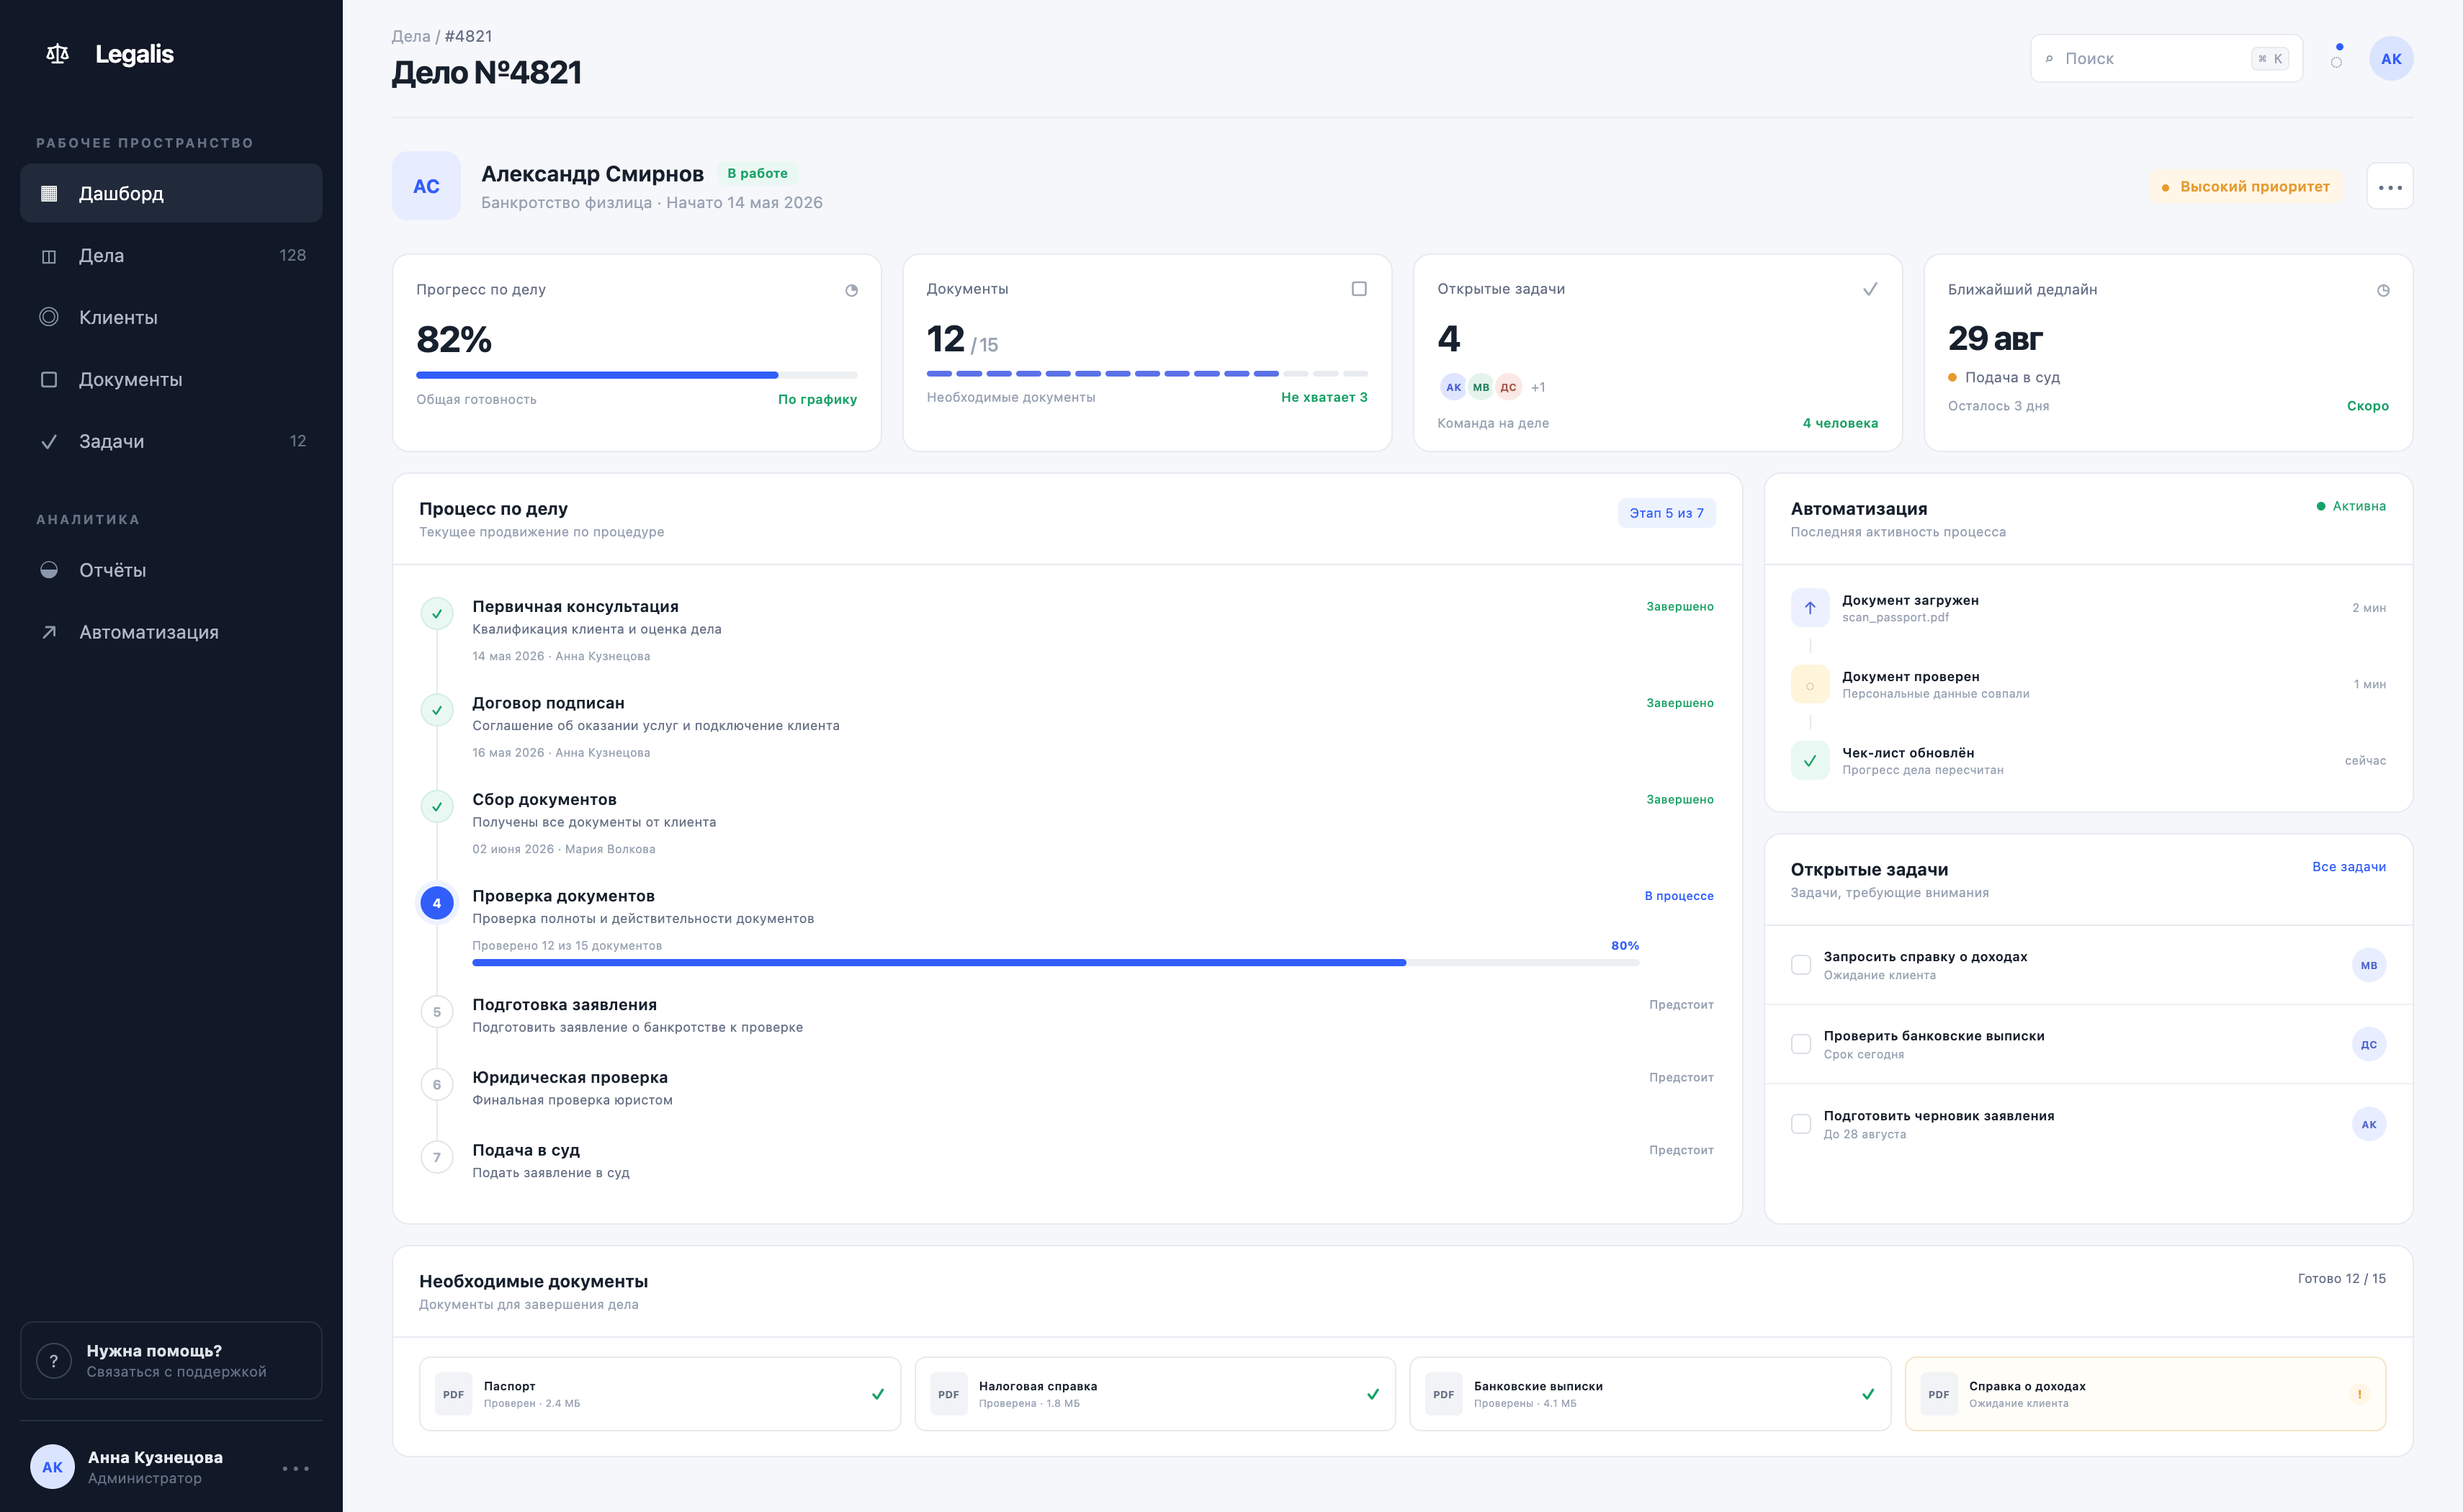Screen dimensions: 2463x1512
Task: Check the Запросить справку о доходах task
Action: 1801,965
